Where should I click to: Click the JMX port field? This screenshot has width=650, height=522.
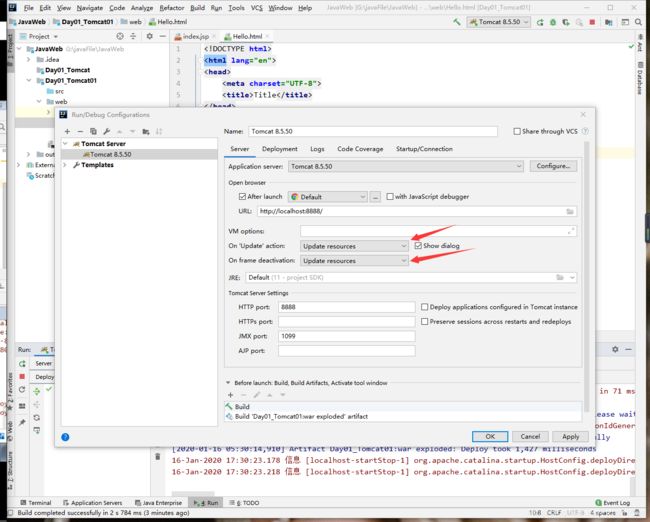coord(347,336)
